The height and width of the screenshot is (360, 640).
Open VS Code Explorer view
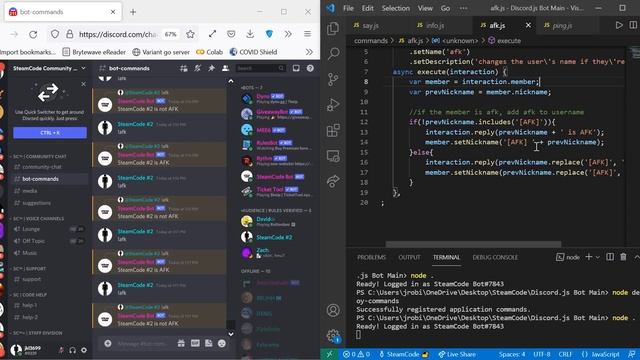(x=333, y=29)
